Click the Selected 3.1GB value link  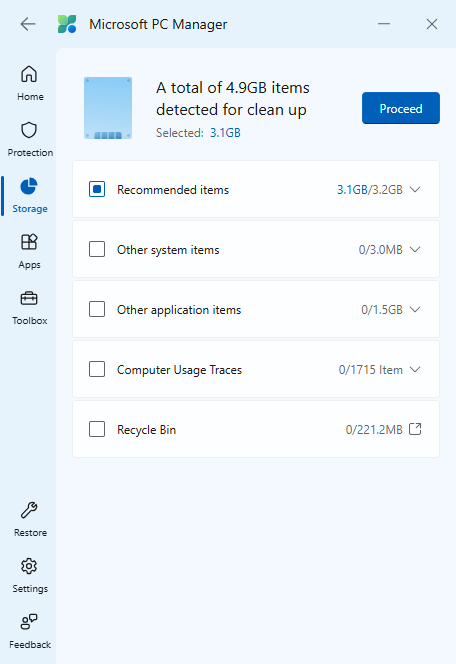tap(225, 133)
